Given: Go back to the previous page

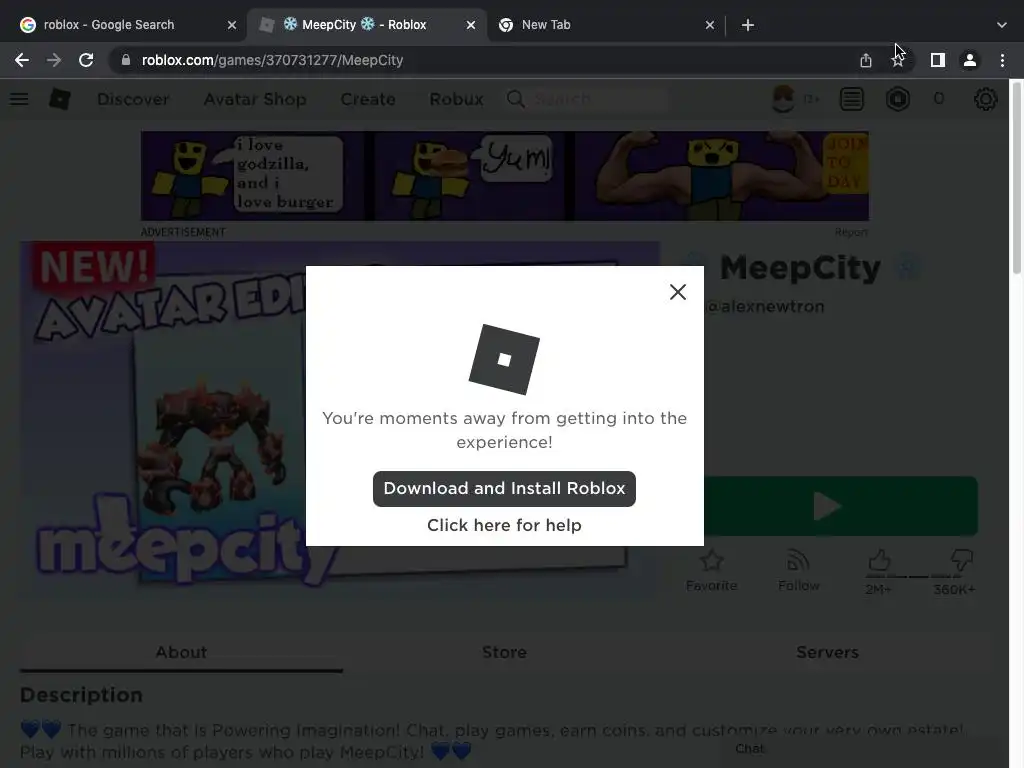Looking at the screenshot, I should pyautogui.click(x=22, y=60).
